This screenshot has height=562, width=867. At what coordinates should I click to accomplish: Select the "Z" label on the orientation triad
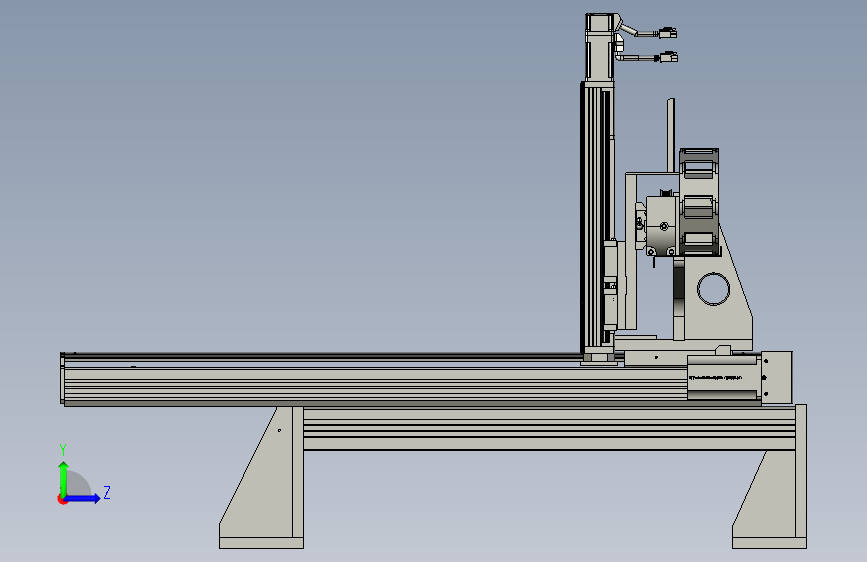coord(107,492)
